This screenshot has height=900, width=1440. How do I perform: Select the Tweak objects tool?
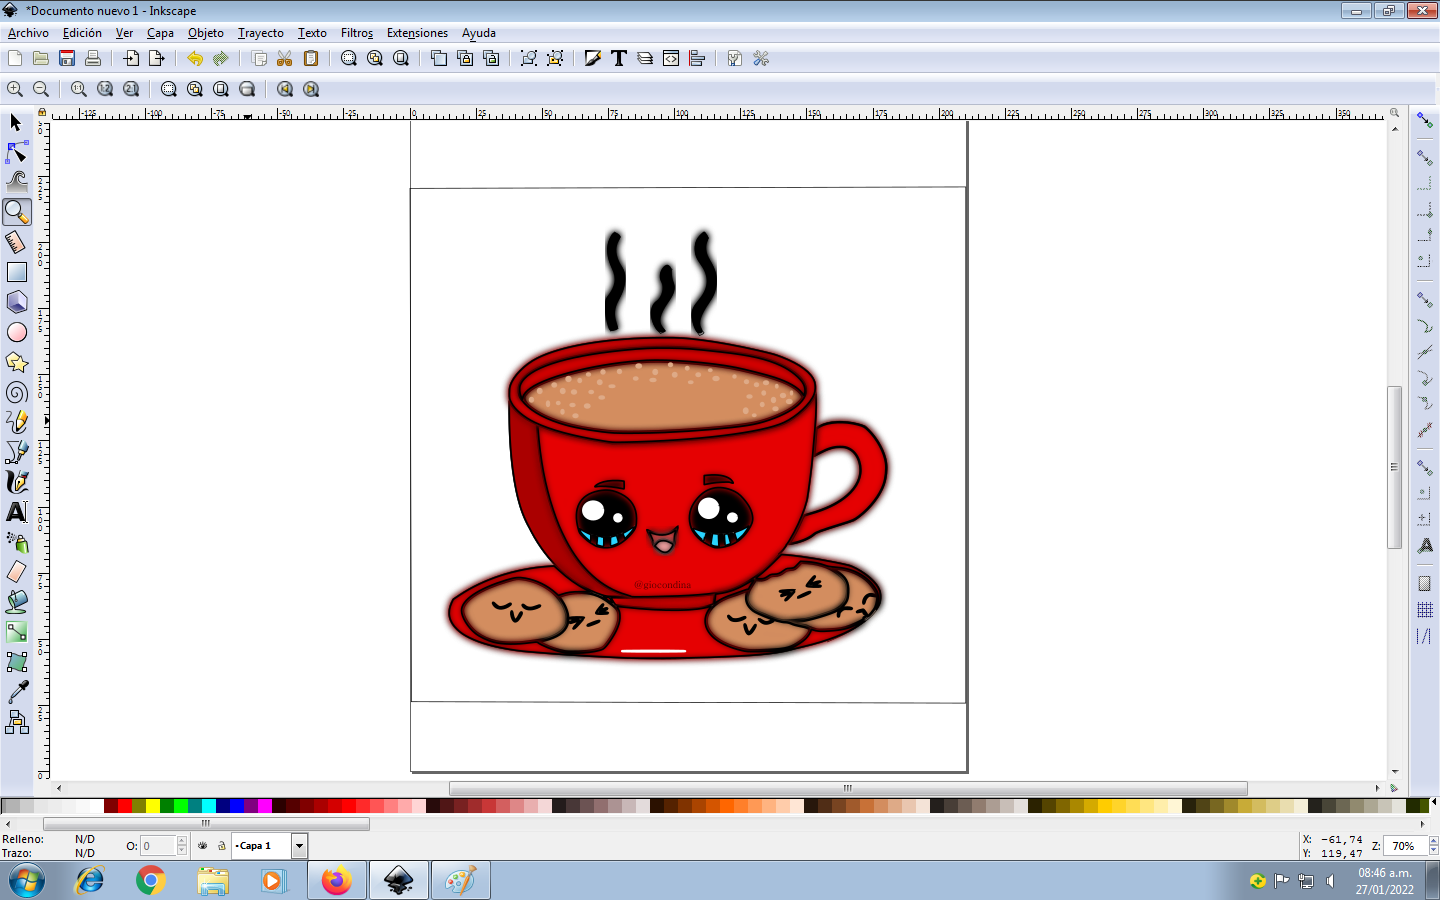(16, 182)
